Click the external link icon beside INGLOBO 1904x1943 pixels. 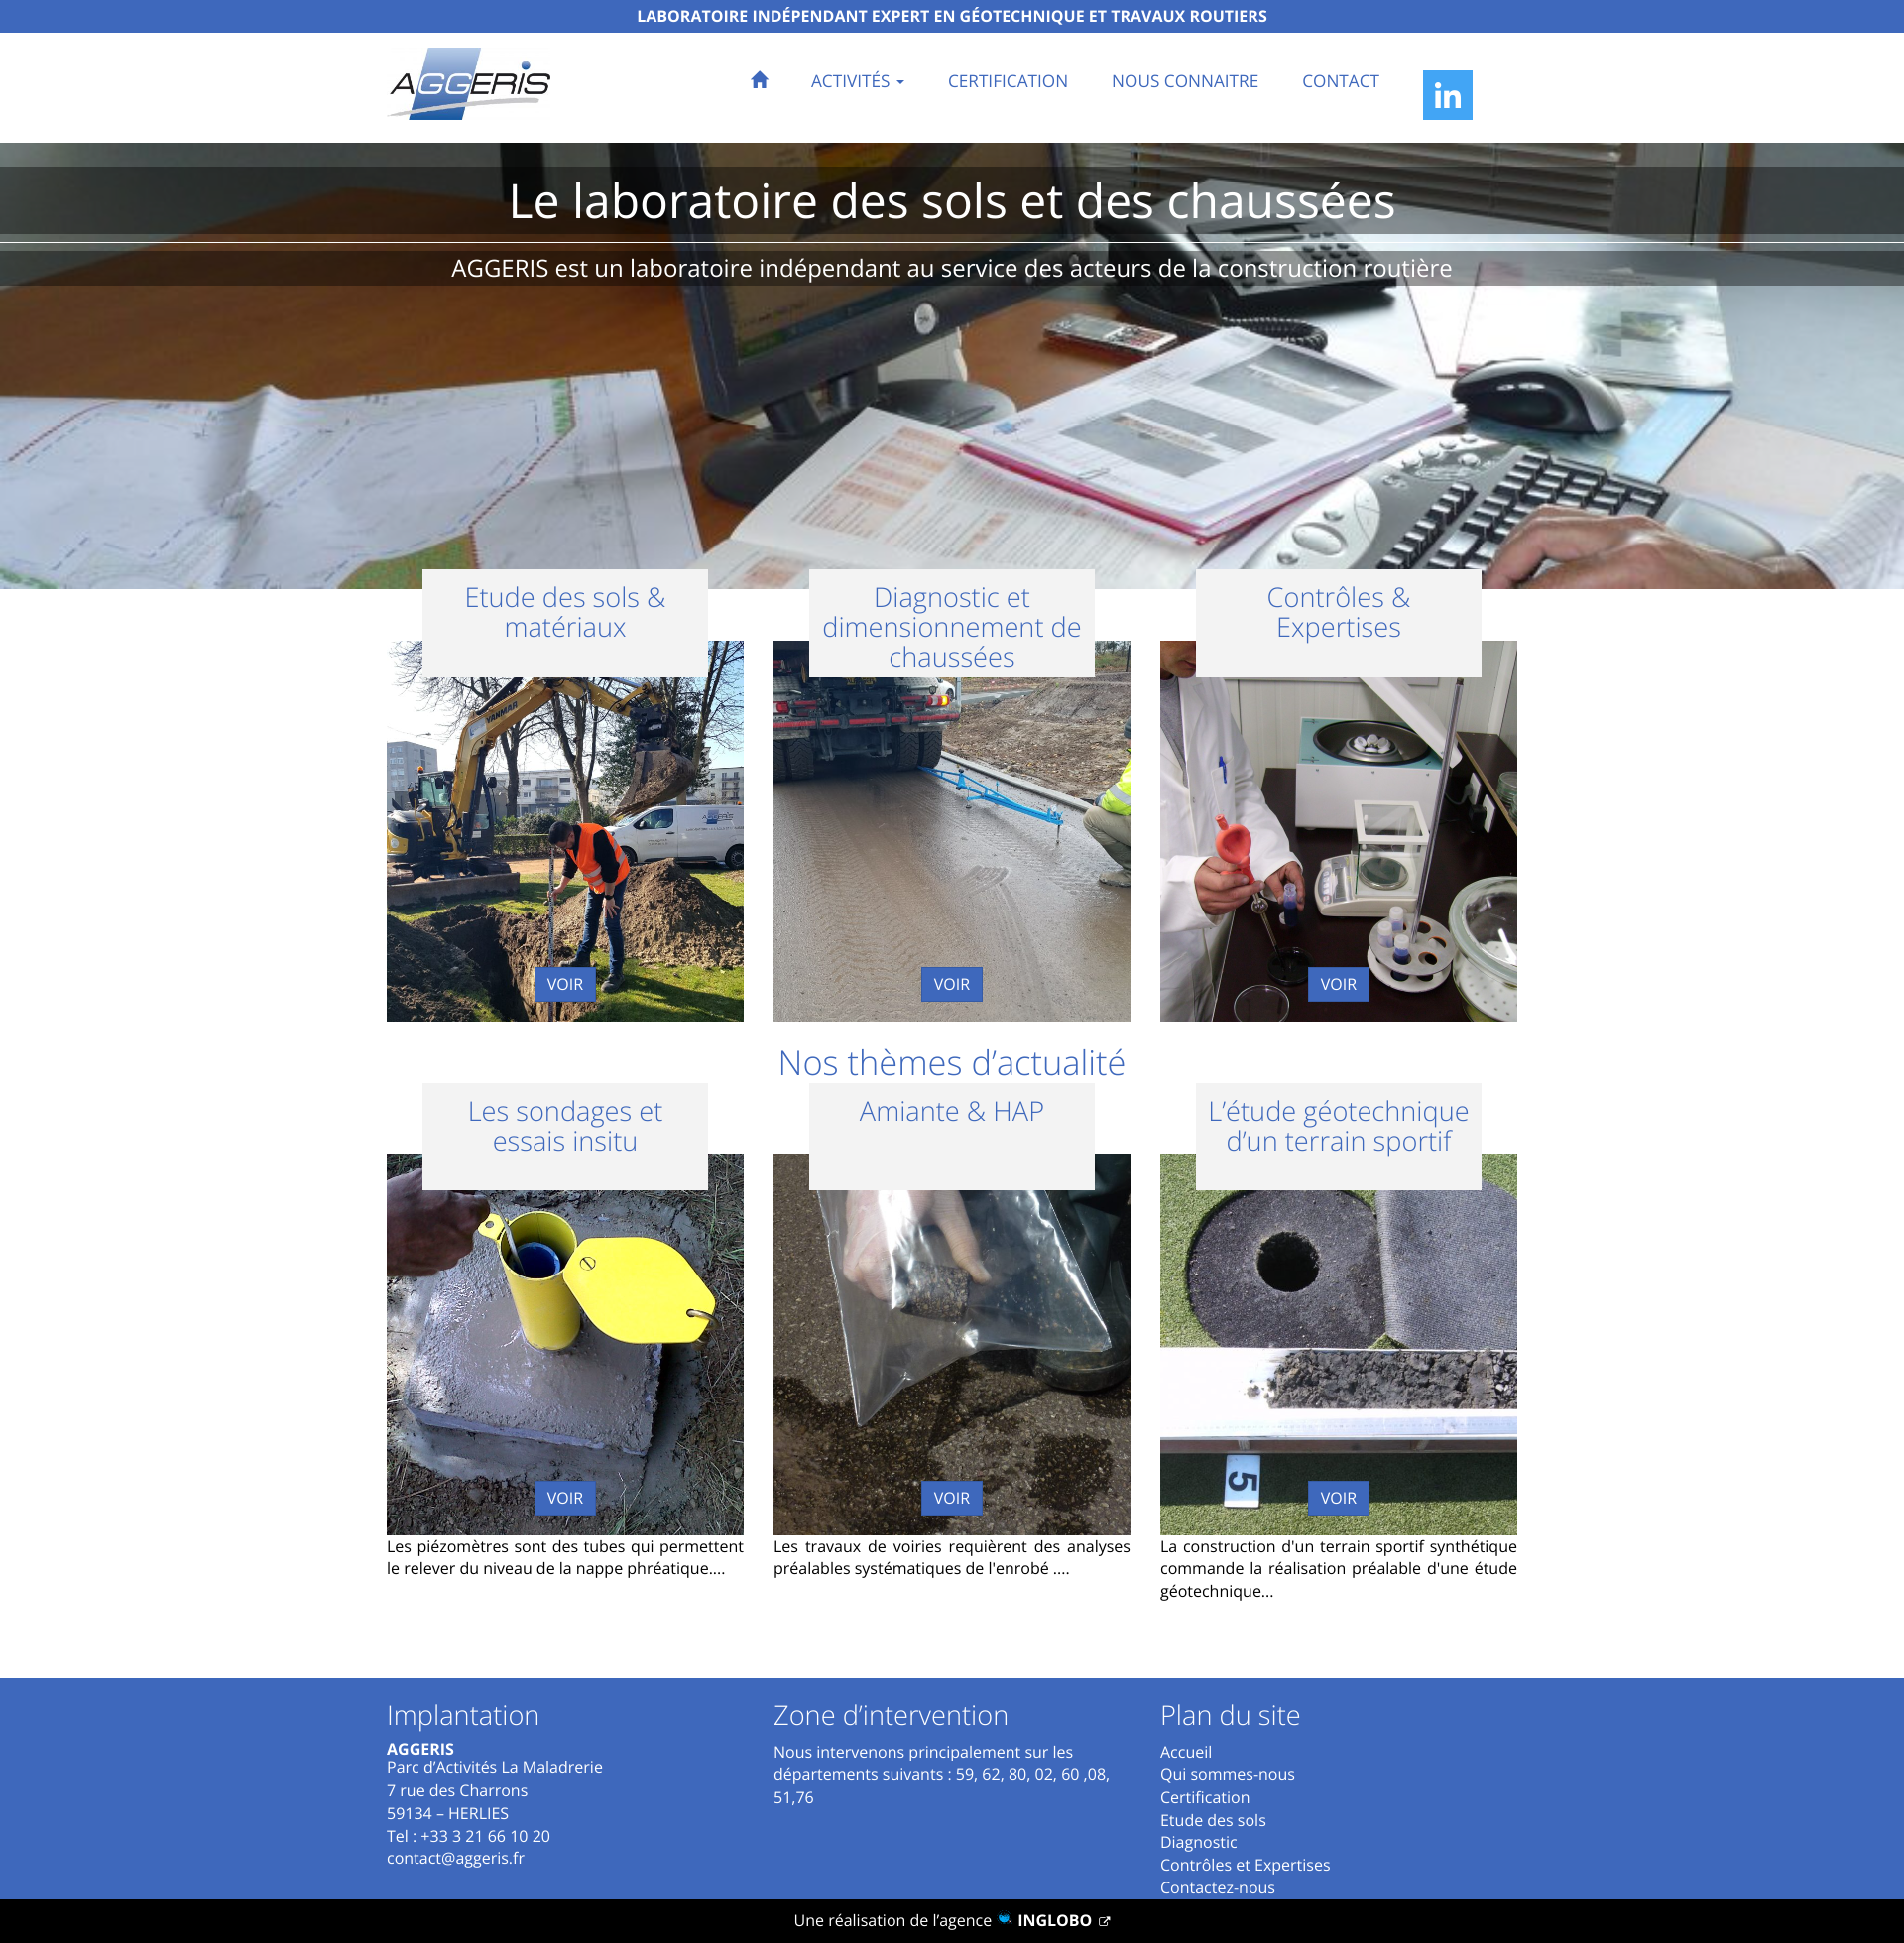tap(1104, 1920)
